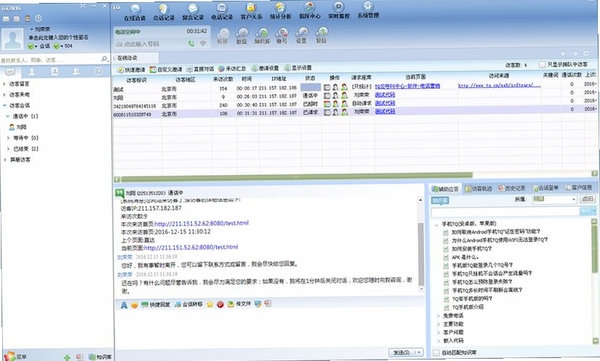The height and width of the screenshot is (361, 600).
Task: Click the red block icon in chat toolbar
Action: tap(220, 304)
